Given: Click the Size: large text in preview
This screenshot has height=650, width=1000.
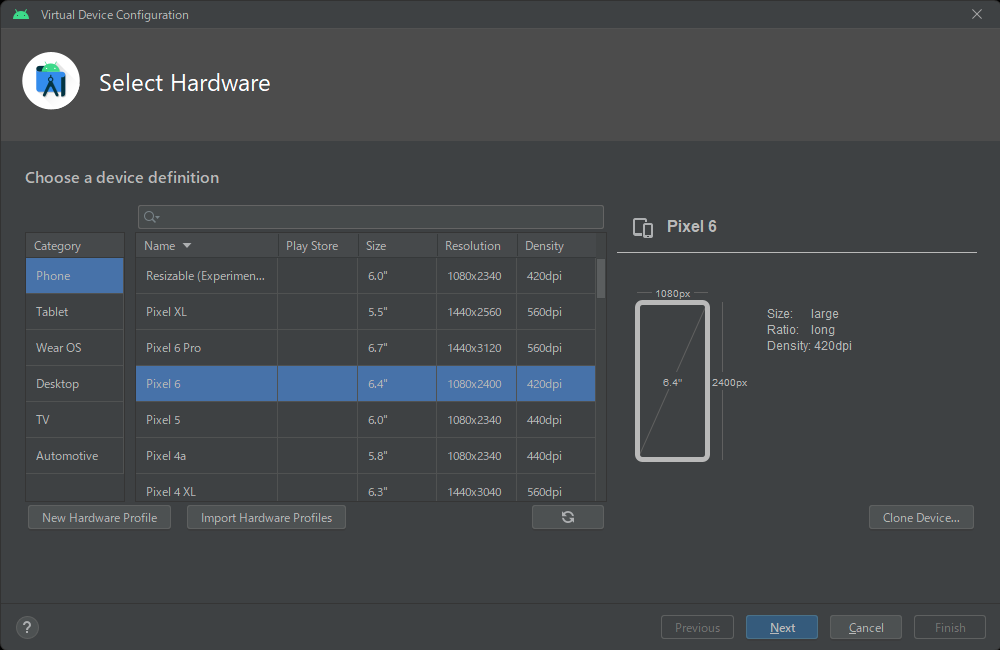Looking at the screenshot, I should point(802,314).
